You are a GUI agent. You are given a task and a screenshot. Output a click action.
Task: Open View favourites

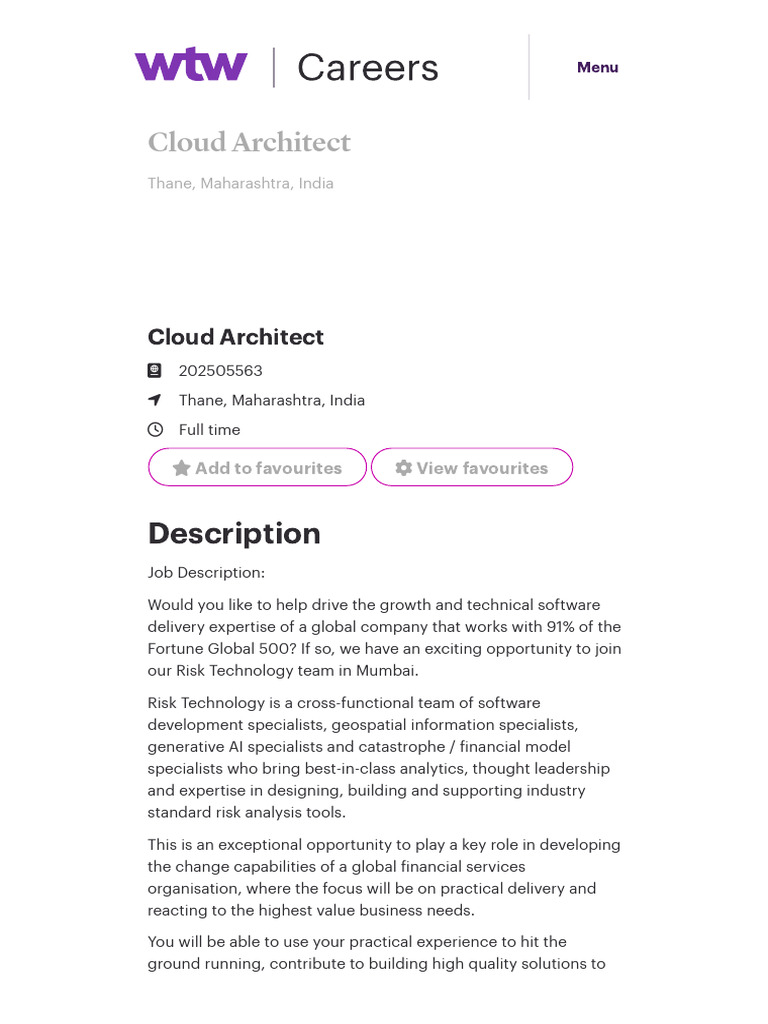point(472,468)
